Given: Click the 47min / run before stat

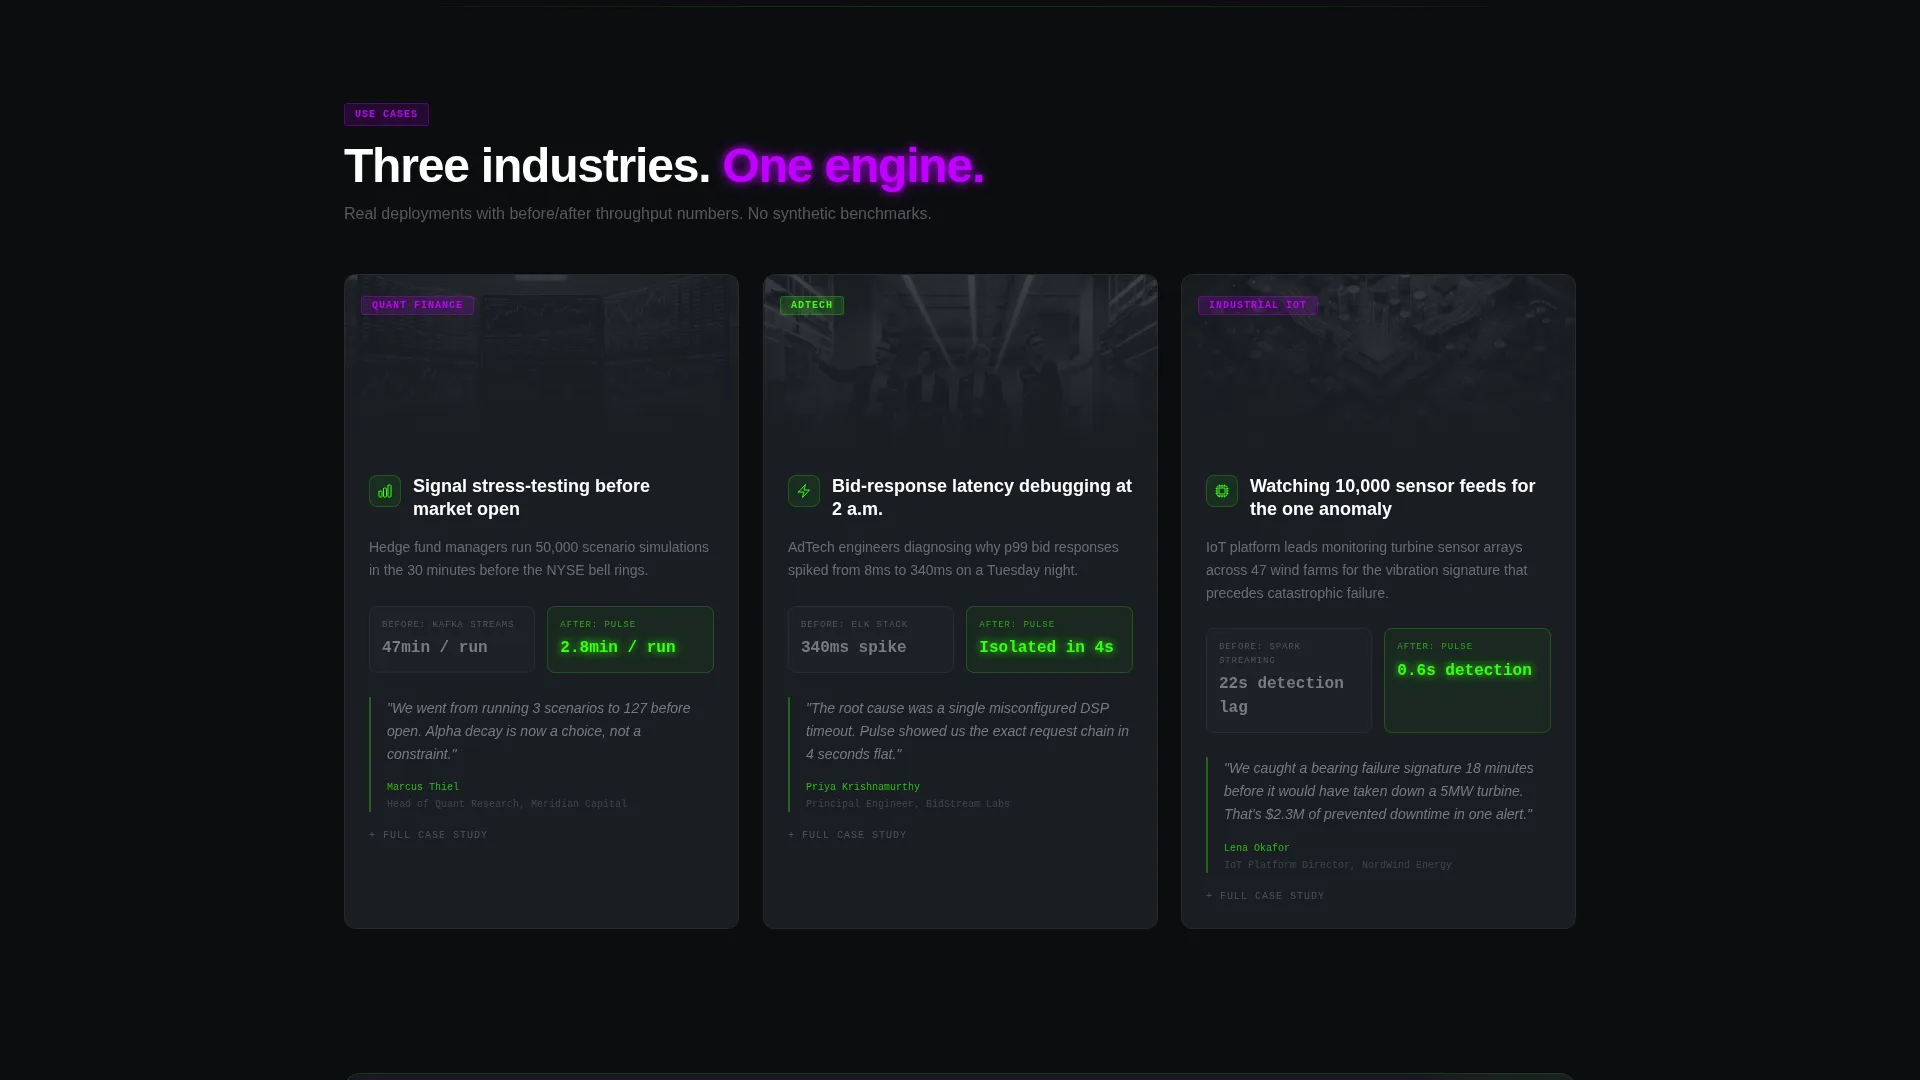Looking at the screenshot, I should pos(452,639).
